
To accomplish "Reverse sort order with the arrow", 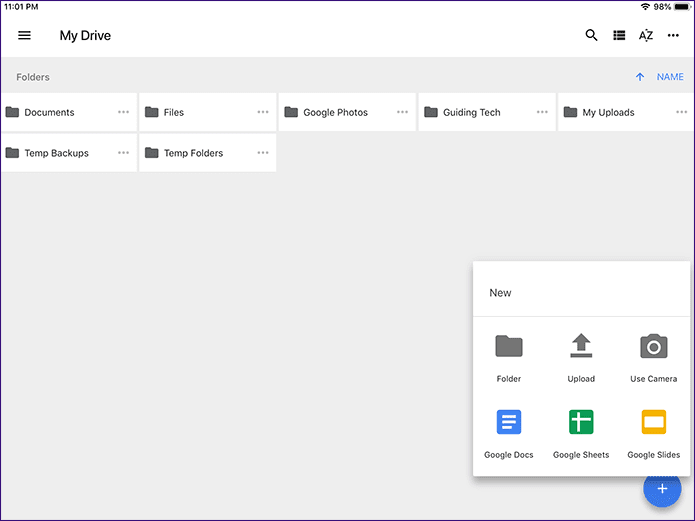I will (x=640, y=77).
